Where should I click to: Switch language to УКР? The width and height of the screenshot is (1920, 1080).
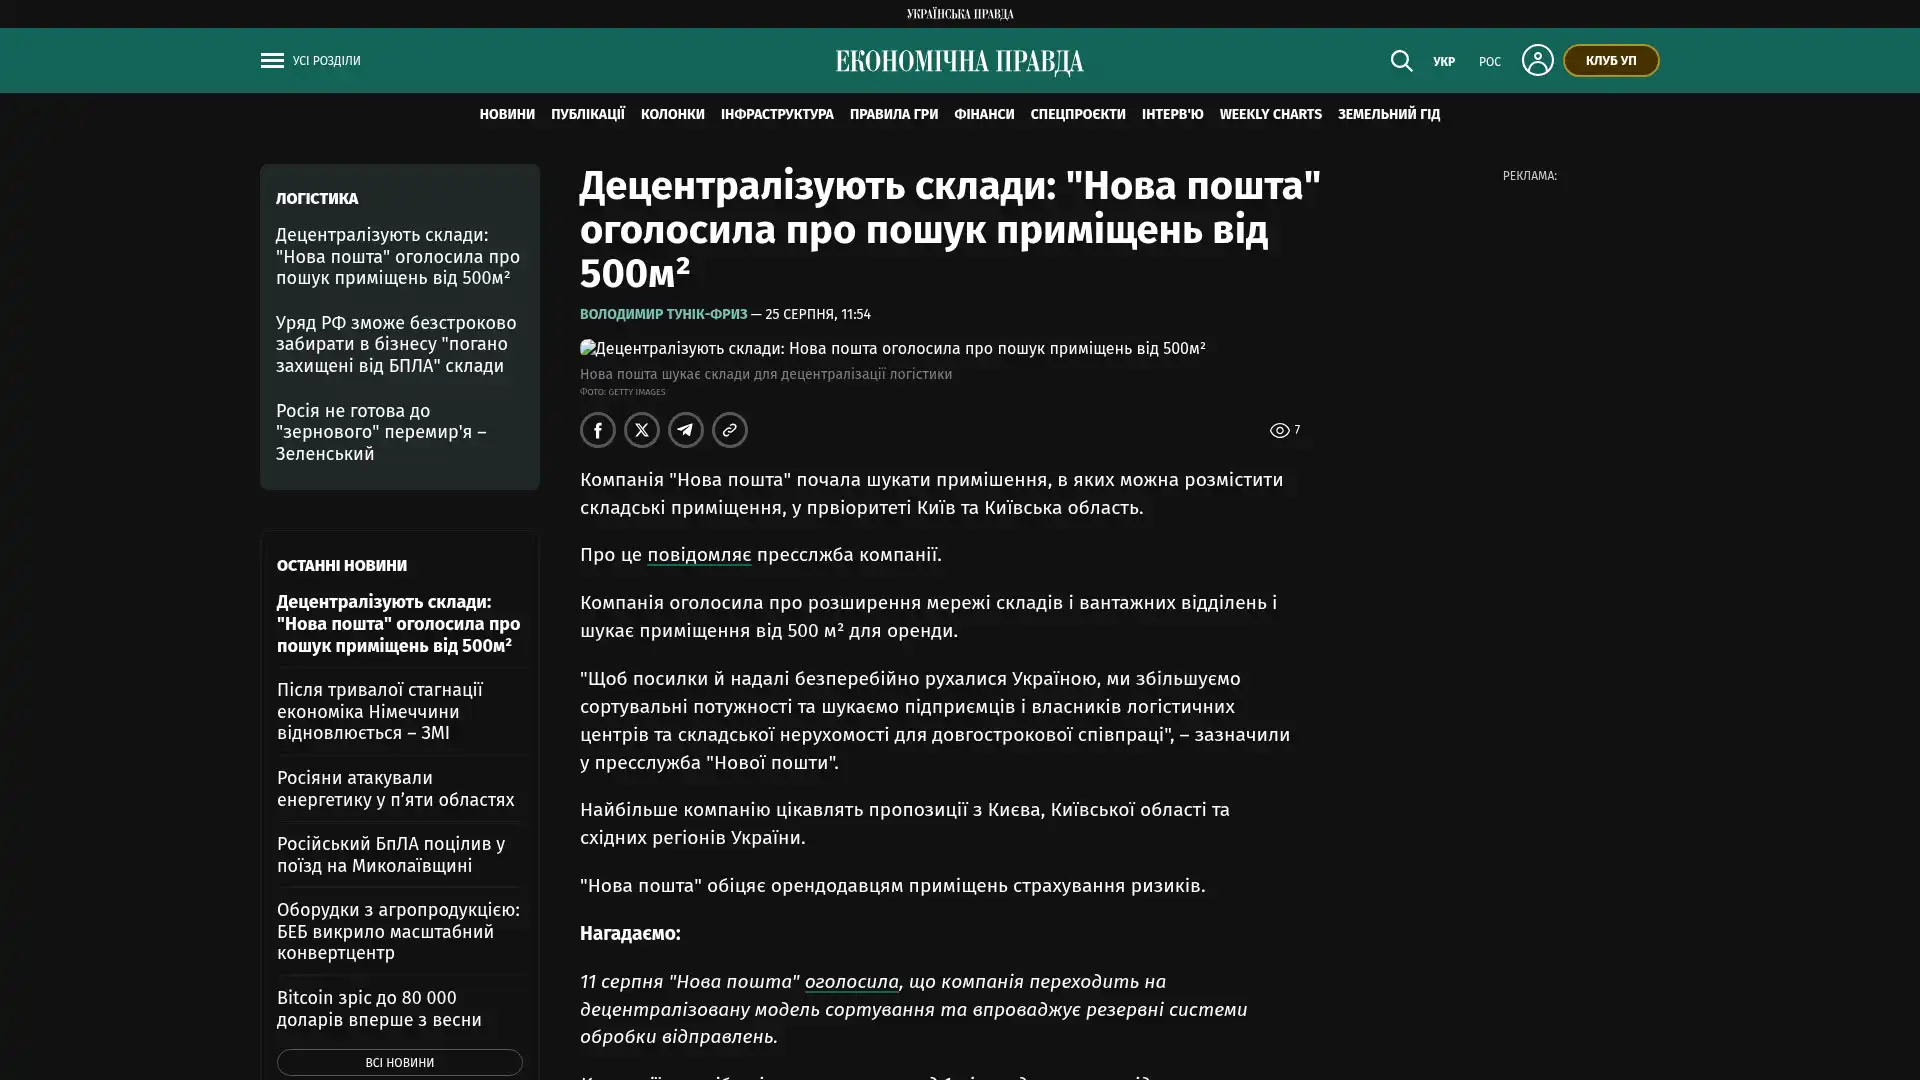click(x=1444, y=62)
